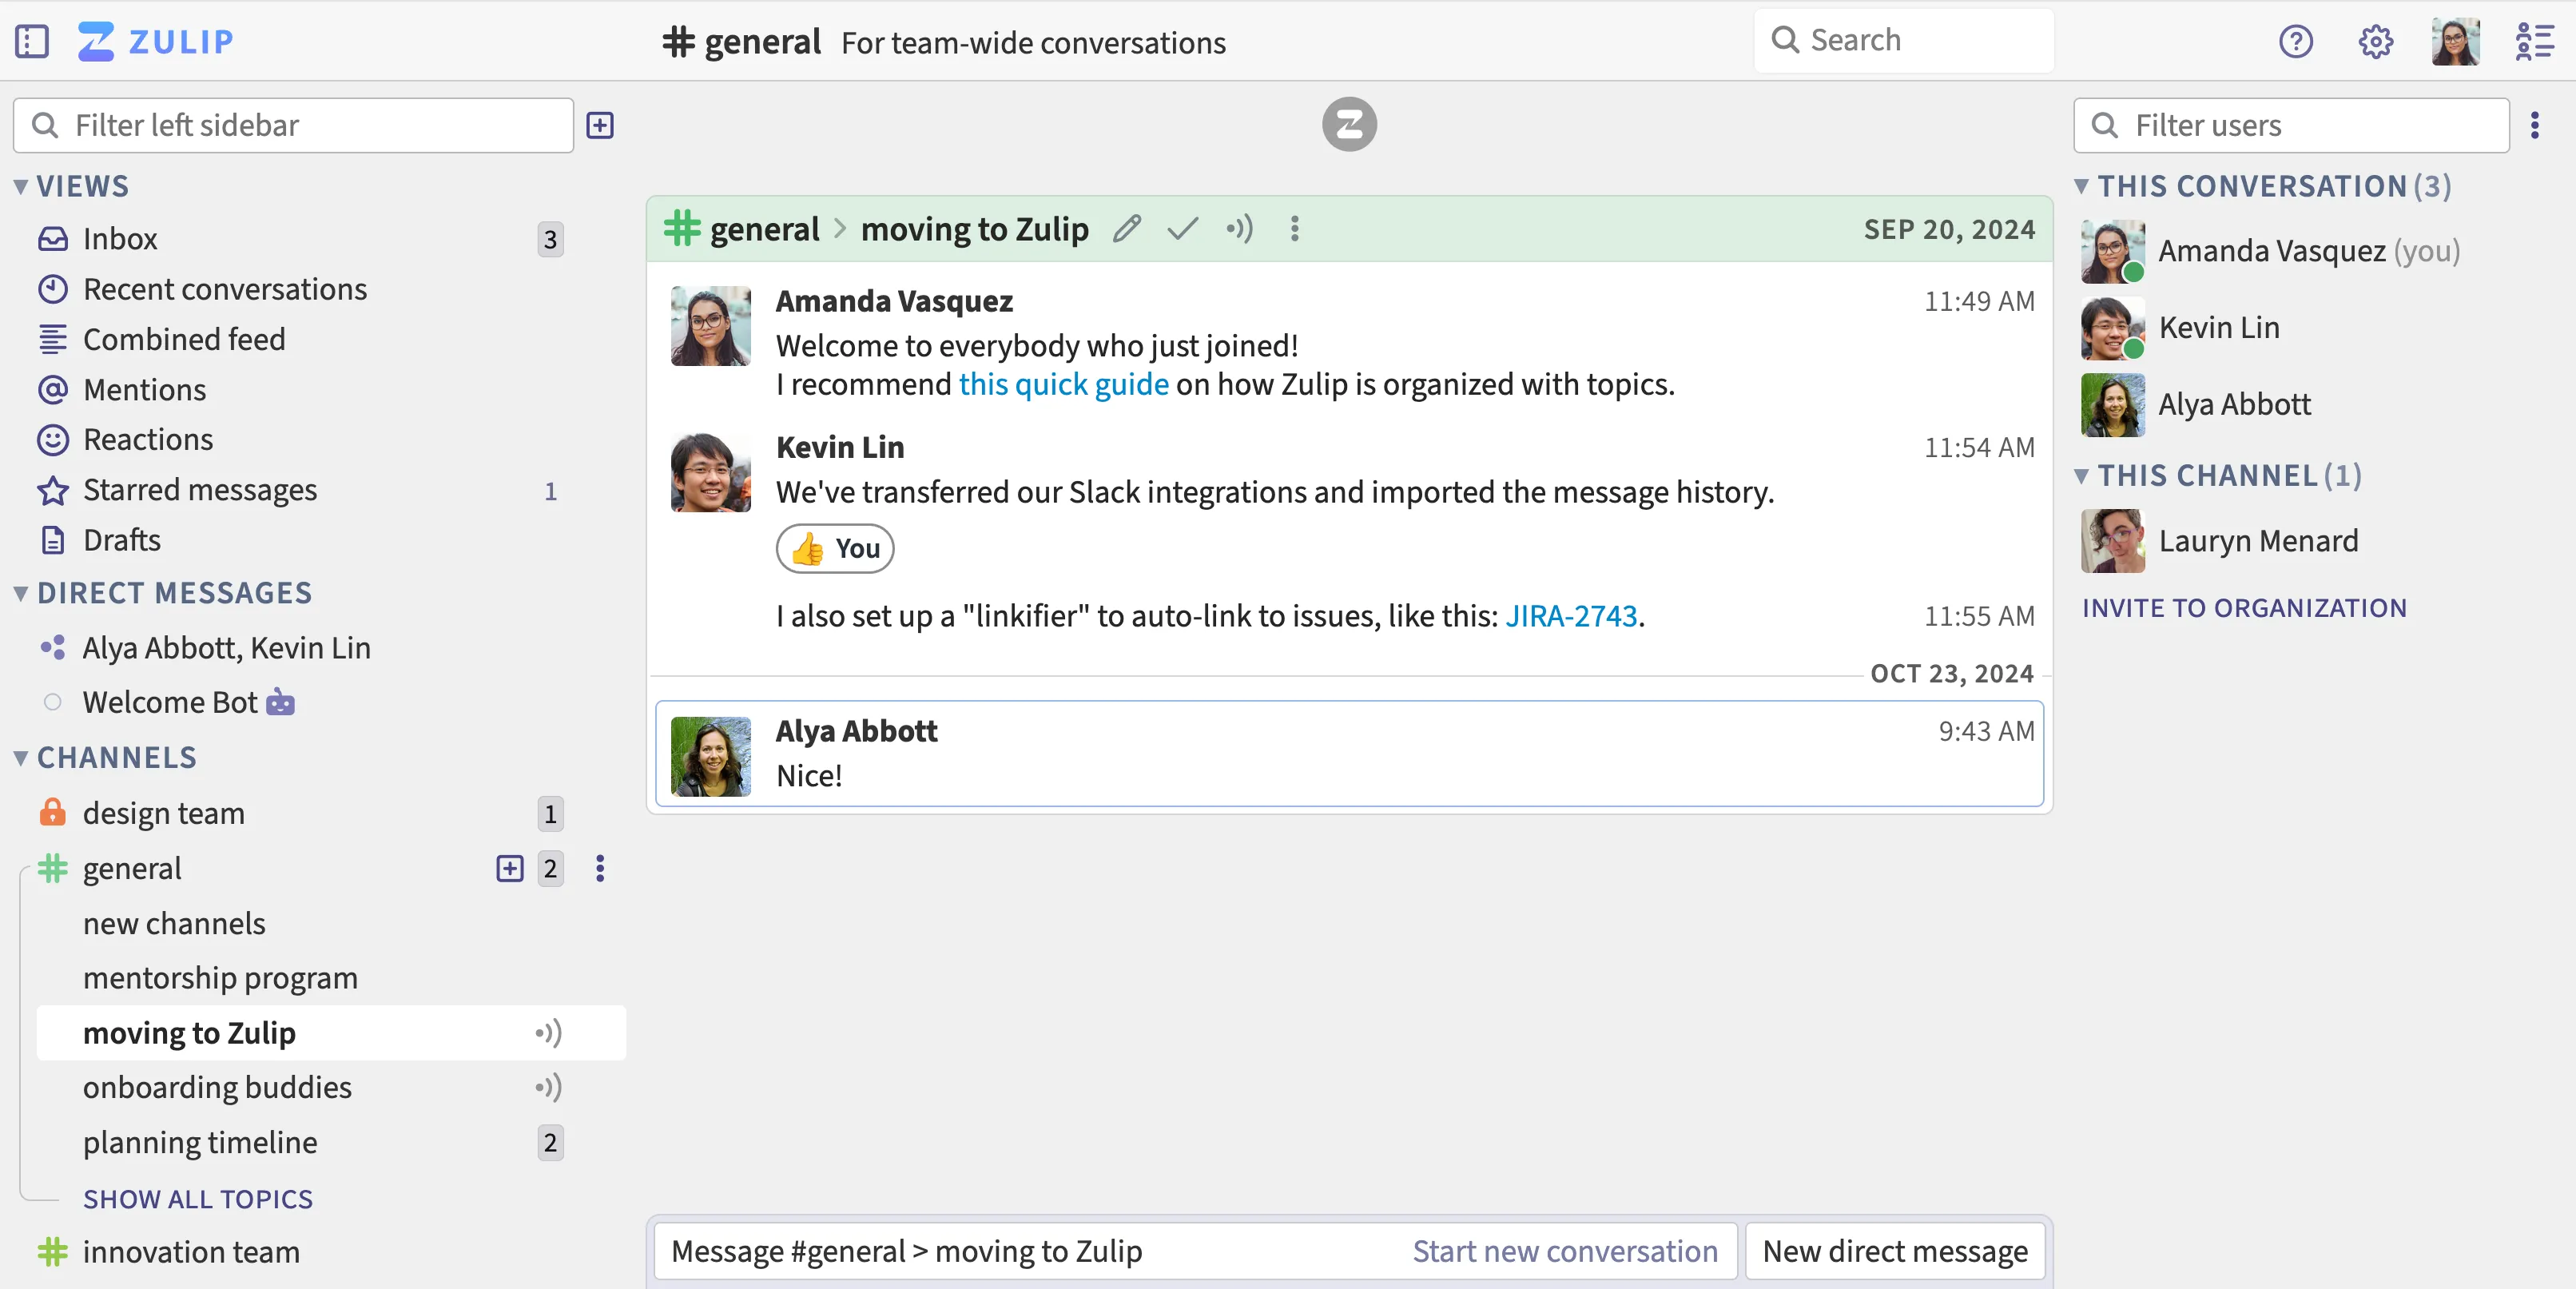Toggle thumbs up reaction on Kevin's message
2576x1289 pixels.
coord(835,548)
